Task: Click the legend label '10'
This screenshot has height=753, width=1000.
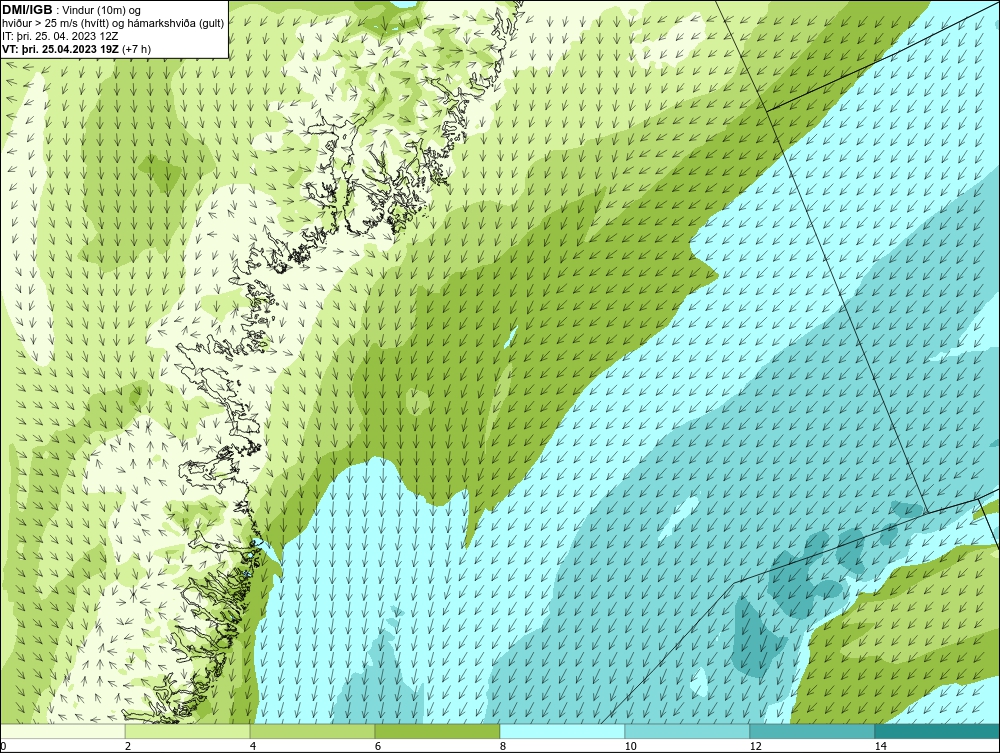Action: click(x=631, y=746)
